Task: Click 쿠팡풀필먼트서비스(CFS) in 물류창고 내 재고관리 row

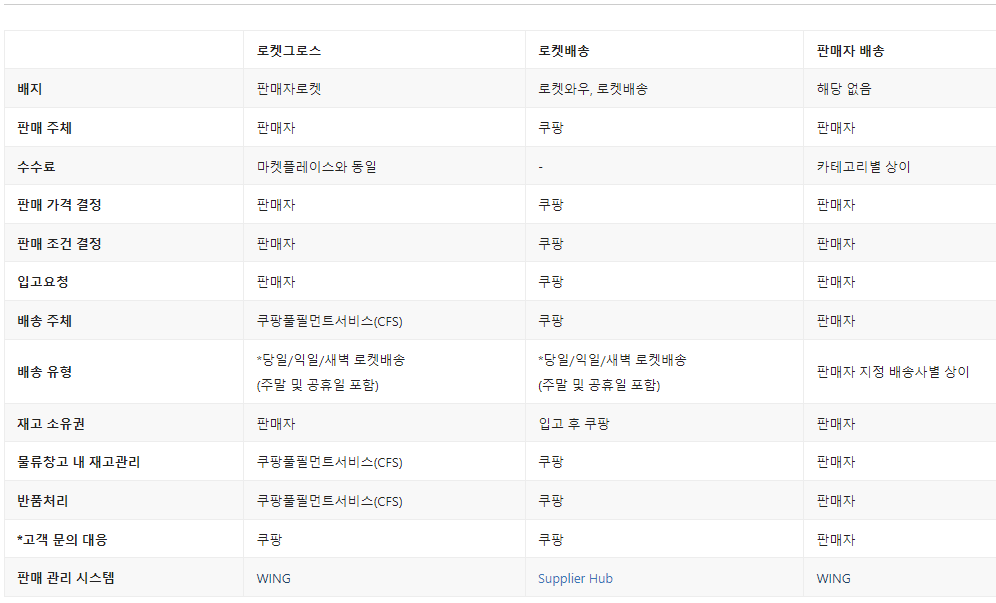Action: (x=330, y=462)
